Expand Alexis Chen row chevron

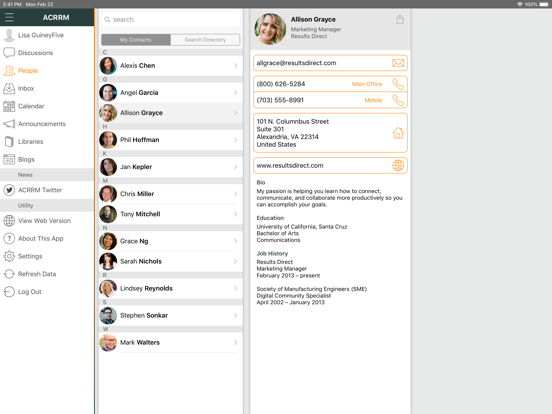235,65
